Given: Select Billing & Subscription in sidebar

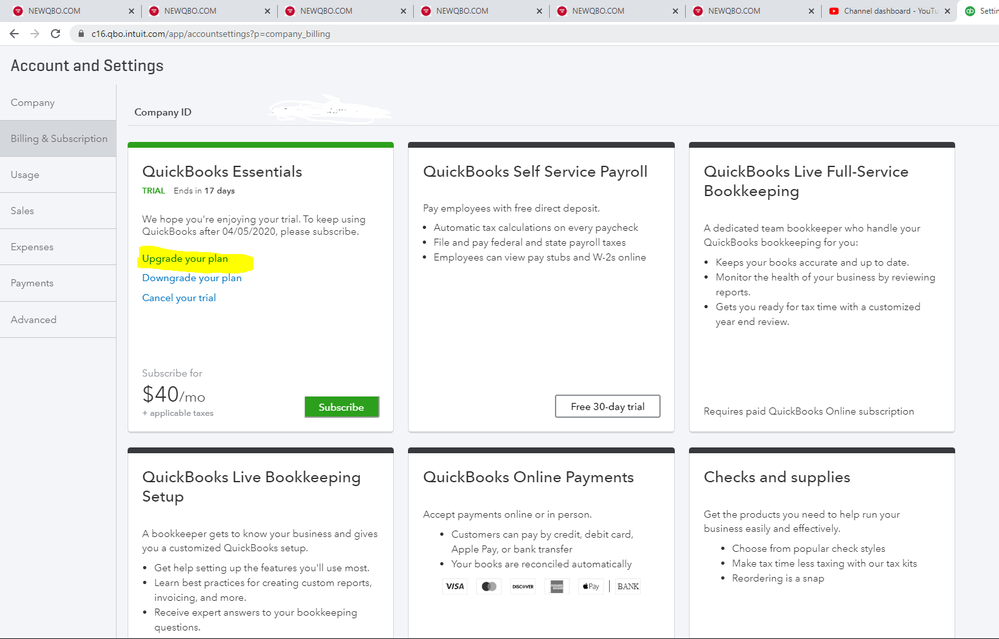Looking at the screenshot, I should click(58, 138).
